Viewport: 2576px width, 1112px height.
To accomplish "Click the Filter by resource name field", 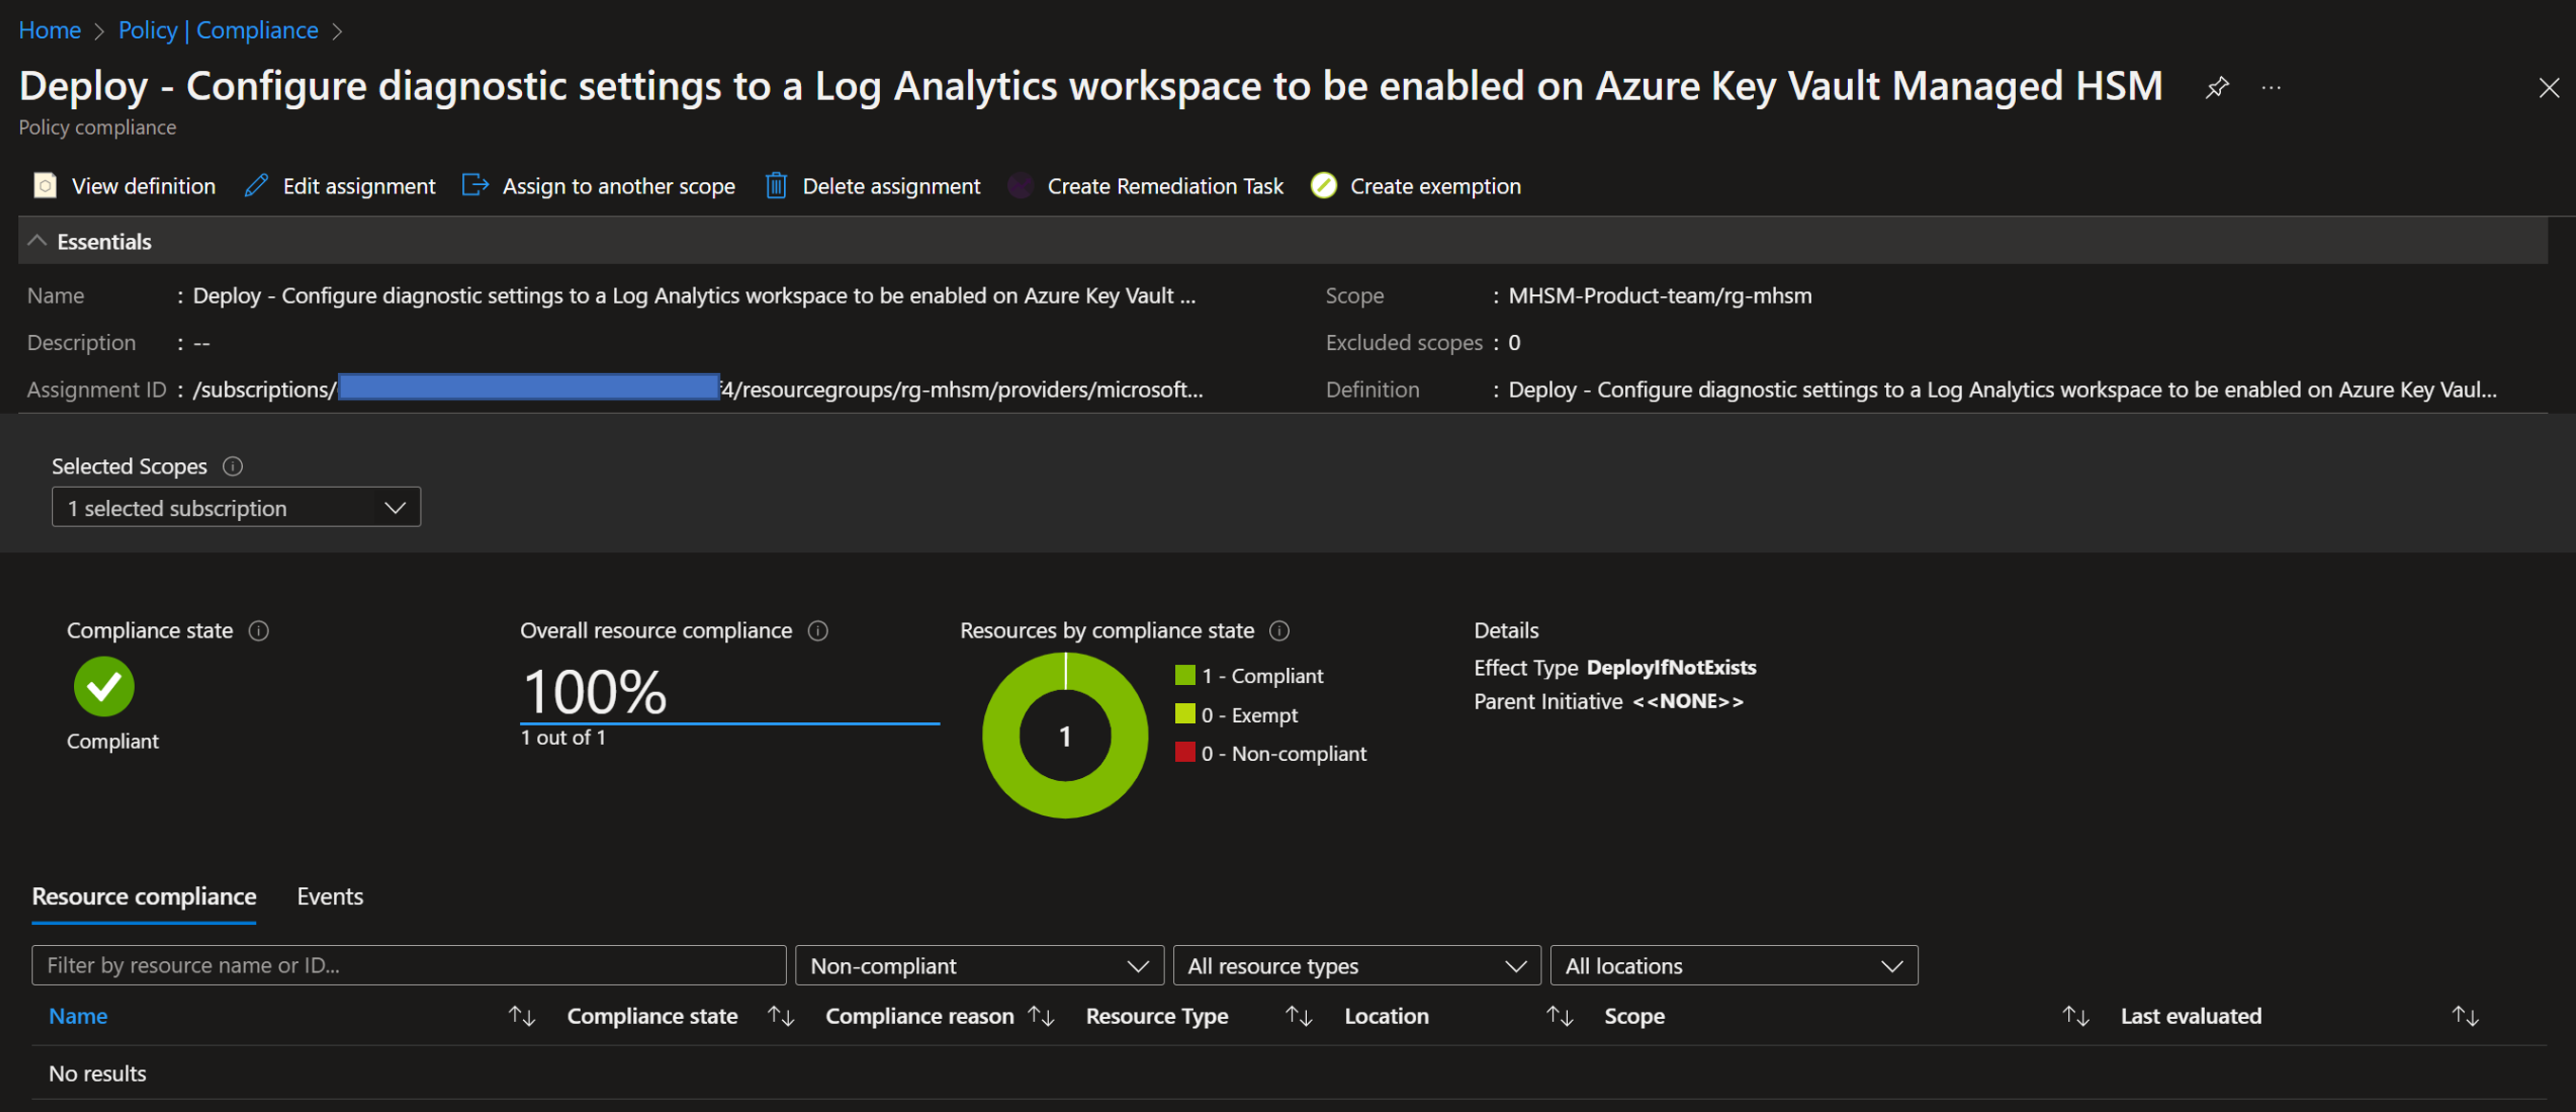I will pyautogui.click(x=408, y=966).
